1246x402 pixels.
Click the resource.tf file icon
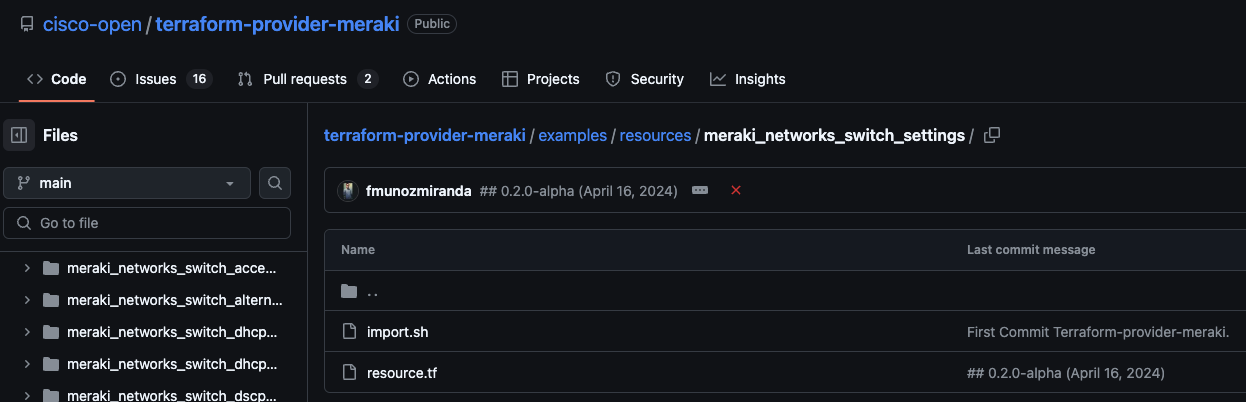tap(349, 372)
